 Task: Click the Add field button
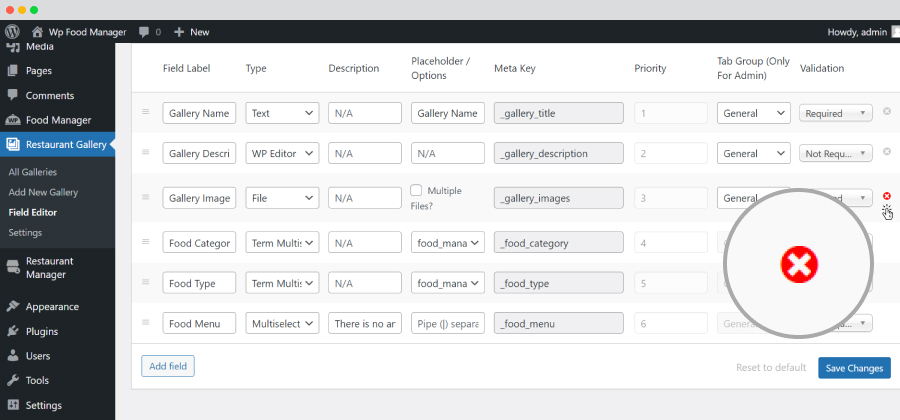[168, 366]
